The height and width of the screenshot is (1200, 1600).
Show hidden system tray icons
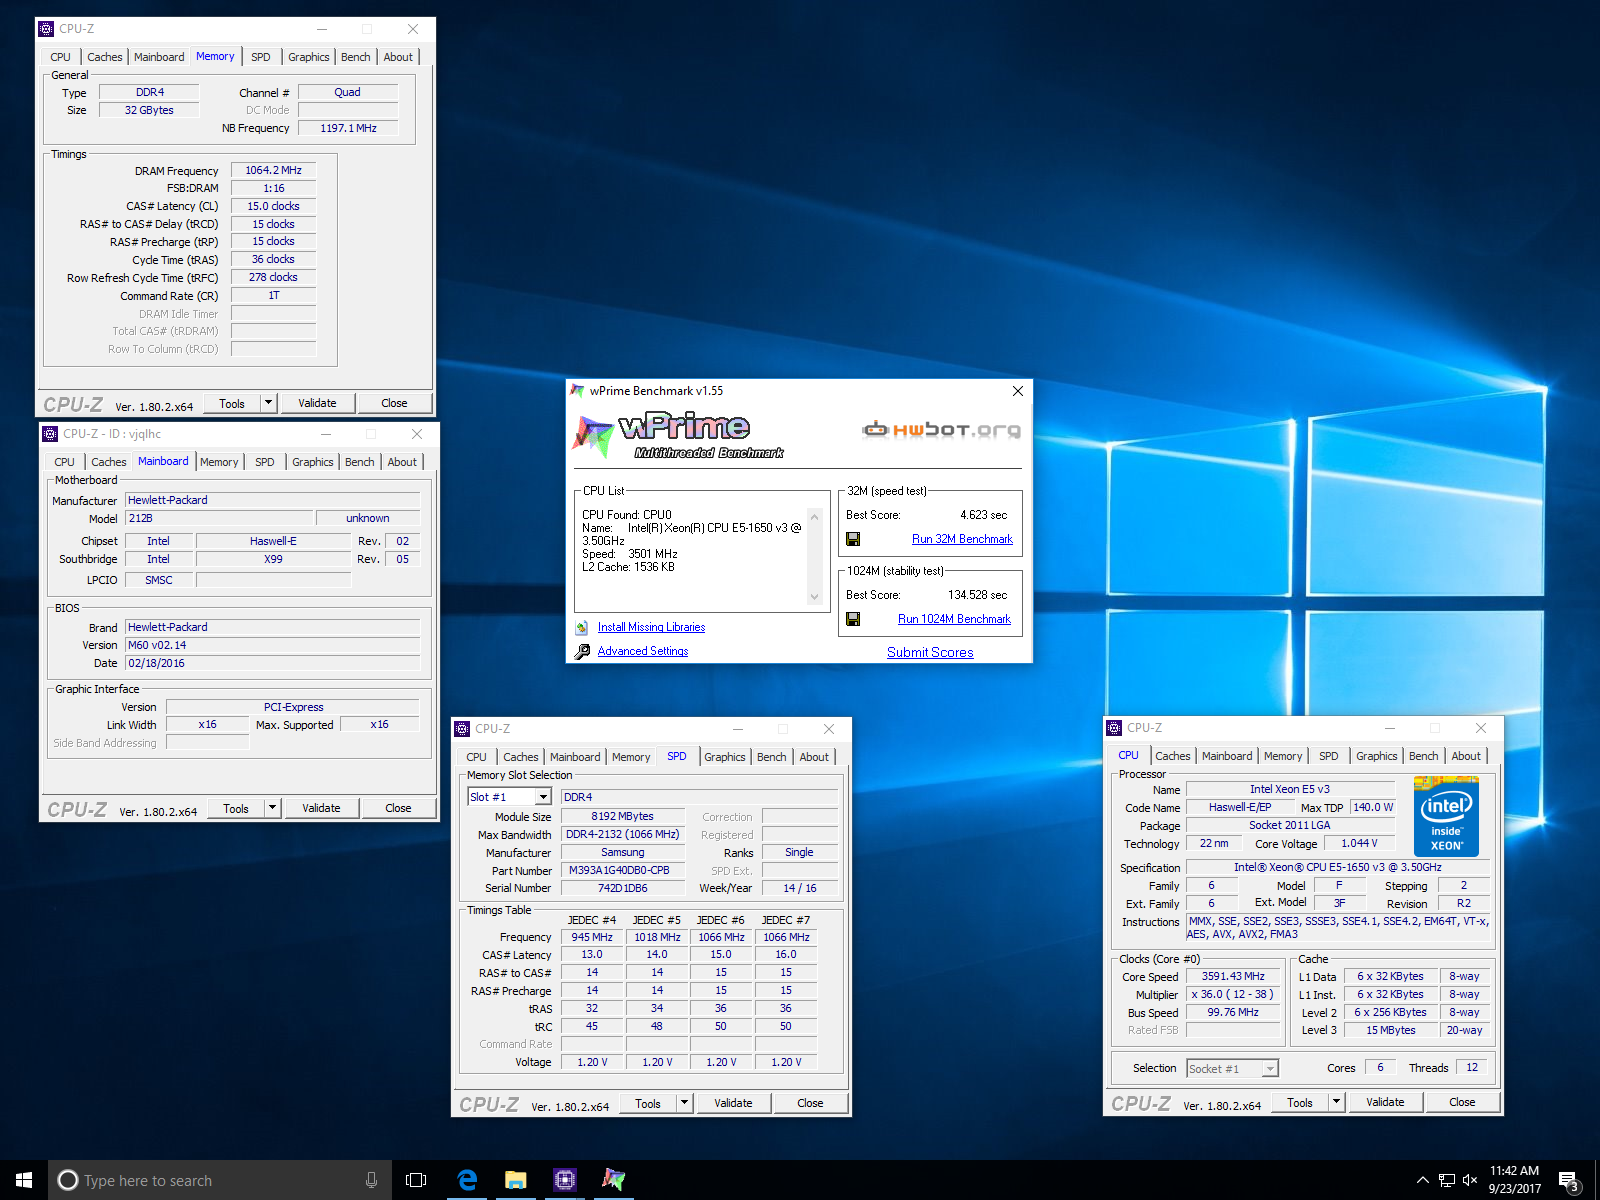coord(1422,1180)
